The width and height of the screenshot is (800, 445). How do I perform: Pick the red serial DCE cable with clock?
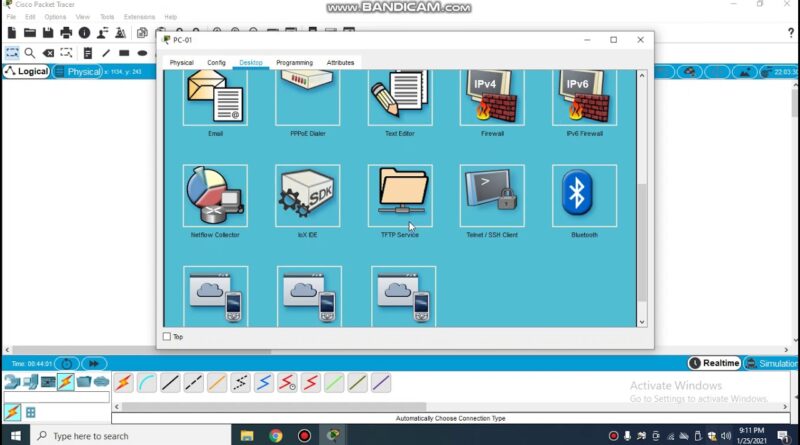287,383
